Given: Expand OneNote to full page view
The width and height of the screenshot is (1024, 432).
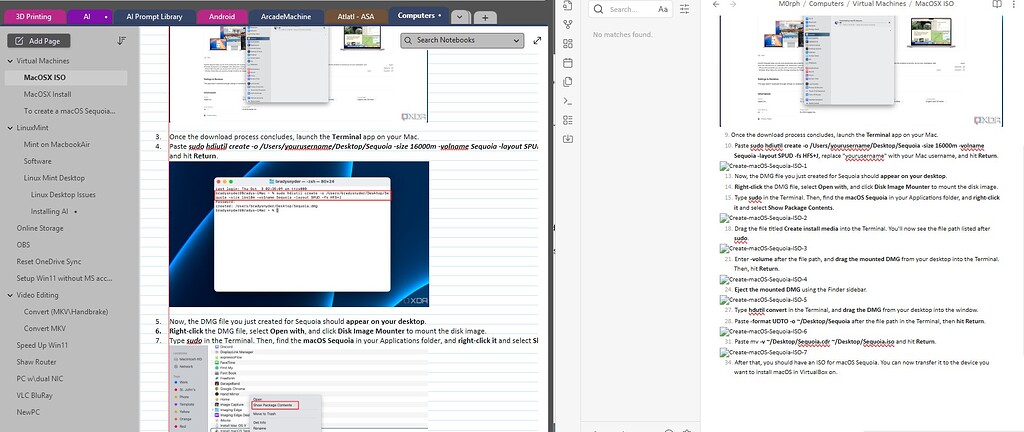Looking at the screenshot, I should 538,41.
